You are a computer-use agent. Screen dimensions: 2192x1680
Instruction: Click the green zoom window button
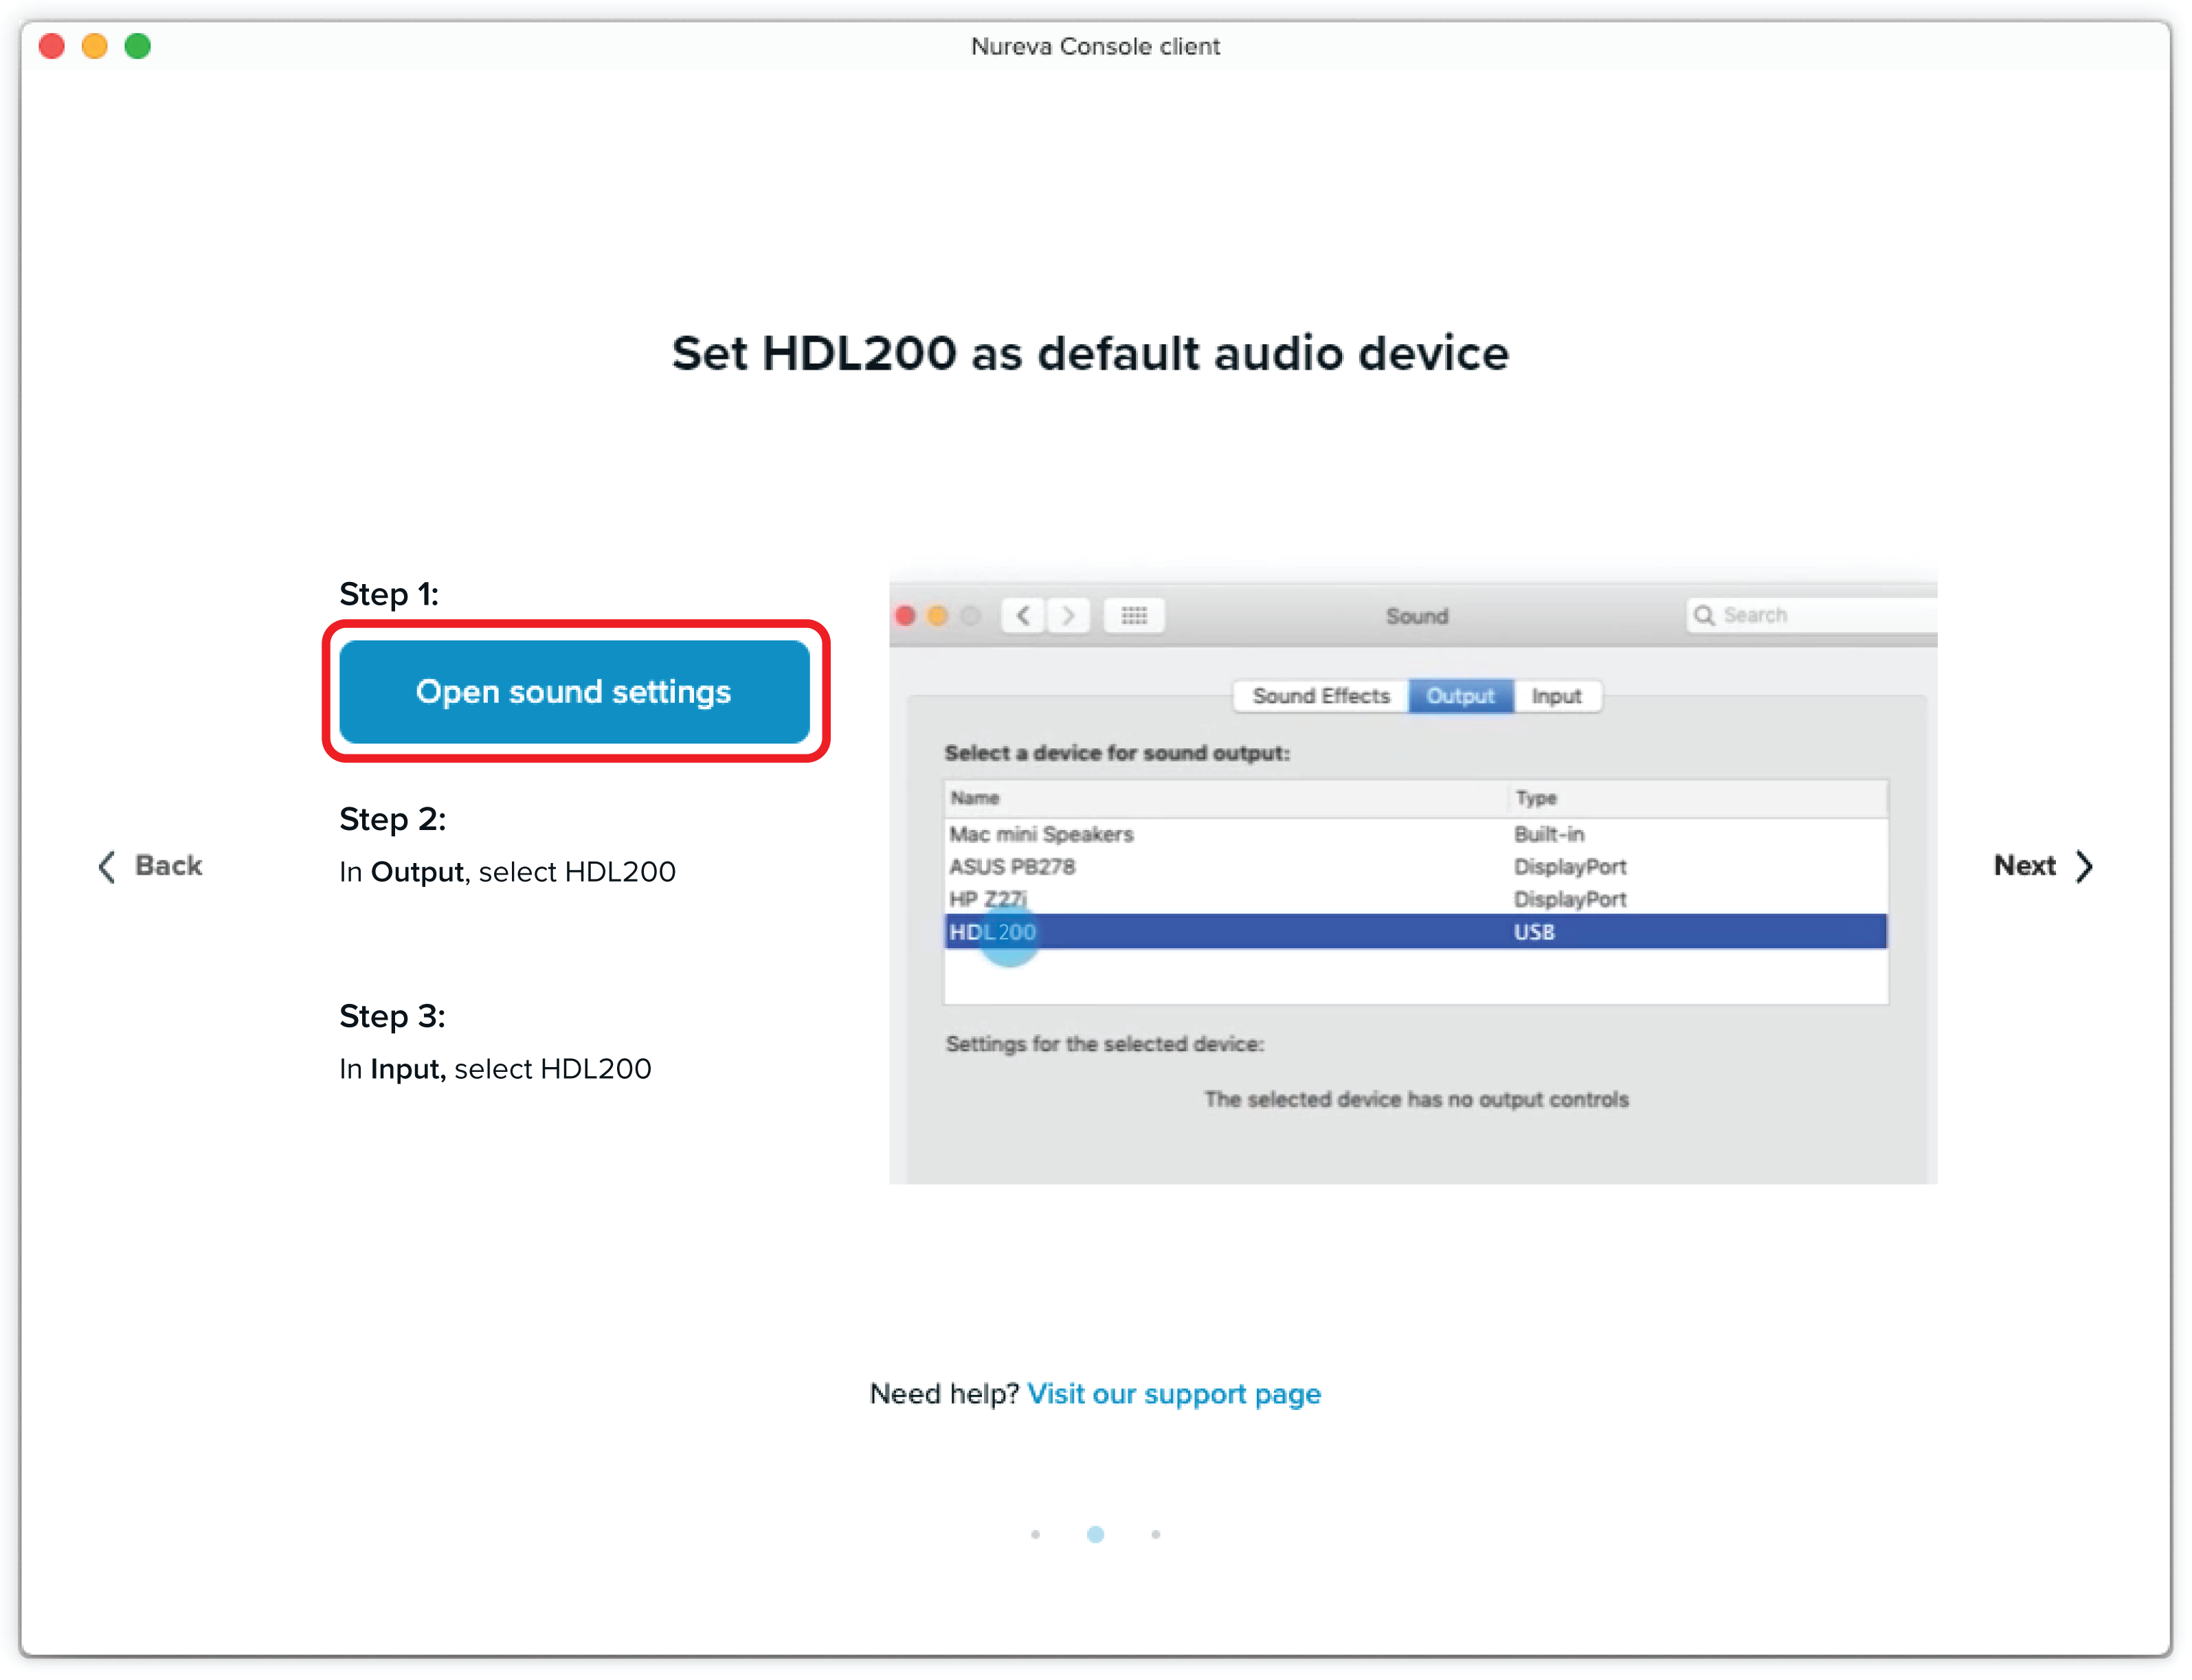(138, 46)
